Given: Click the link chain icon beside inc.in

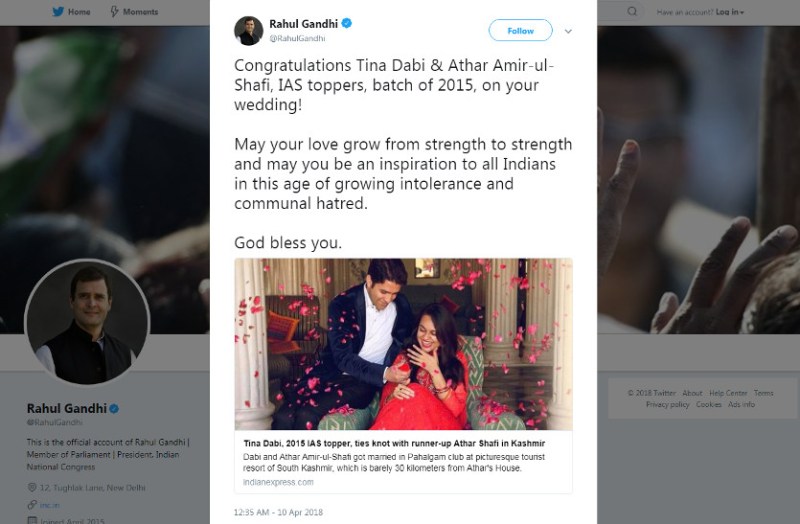Looking at the screenshot, I should [x=31, y=504].
